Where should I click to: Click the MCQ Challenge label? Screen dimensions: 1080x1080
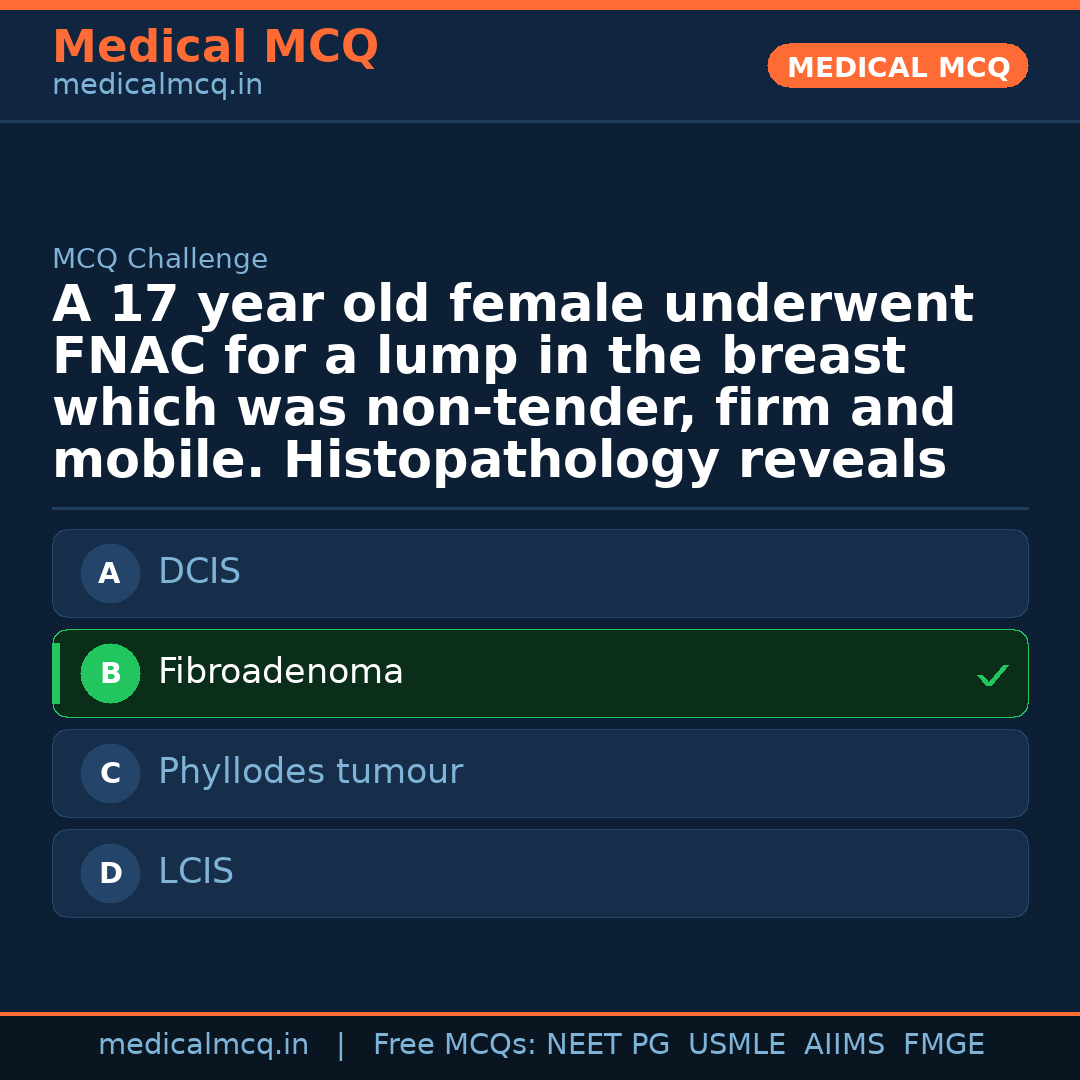pos(160,260)
